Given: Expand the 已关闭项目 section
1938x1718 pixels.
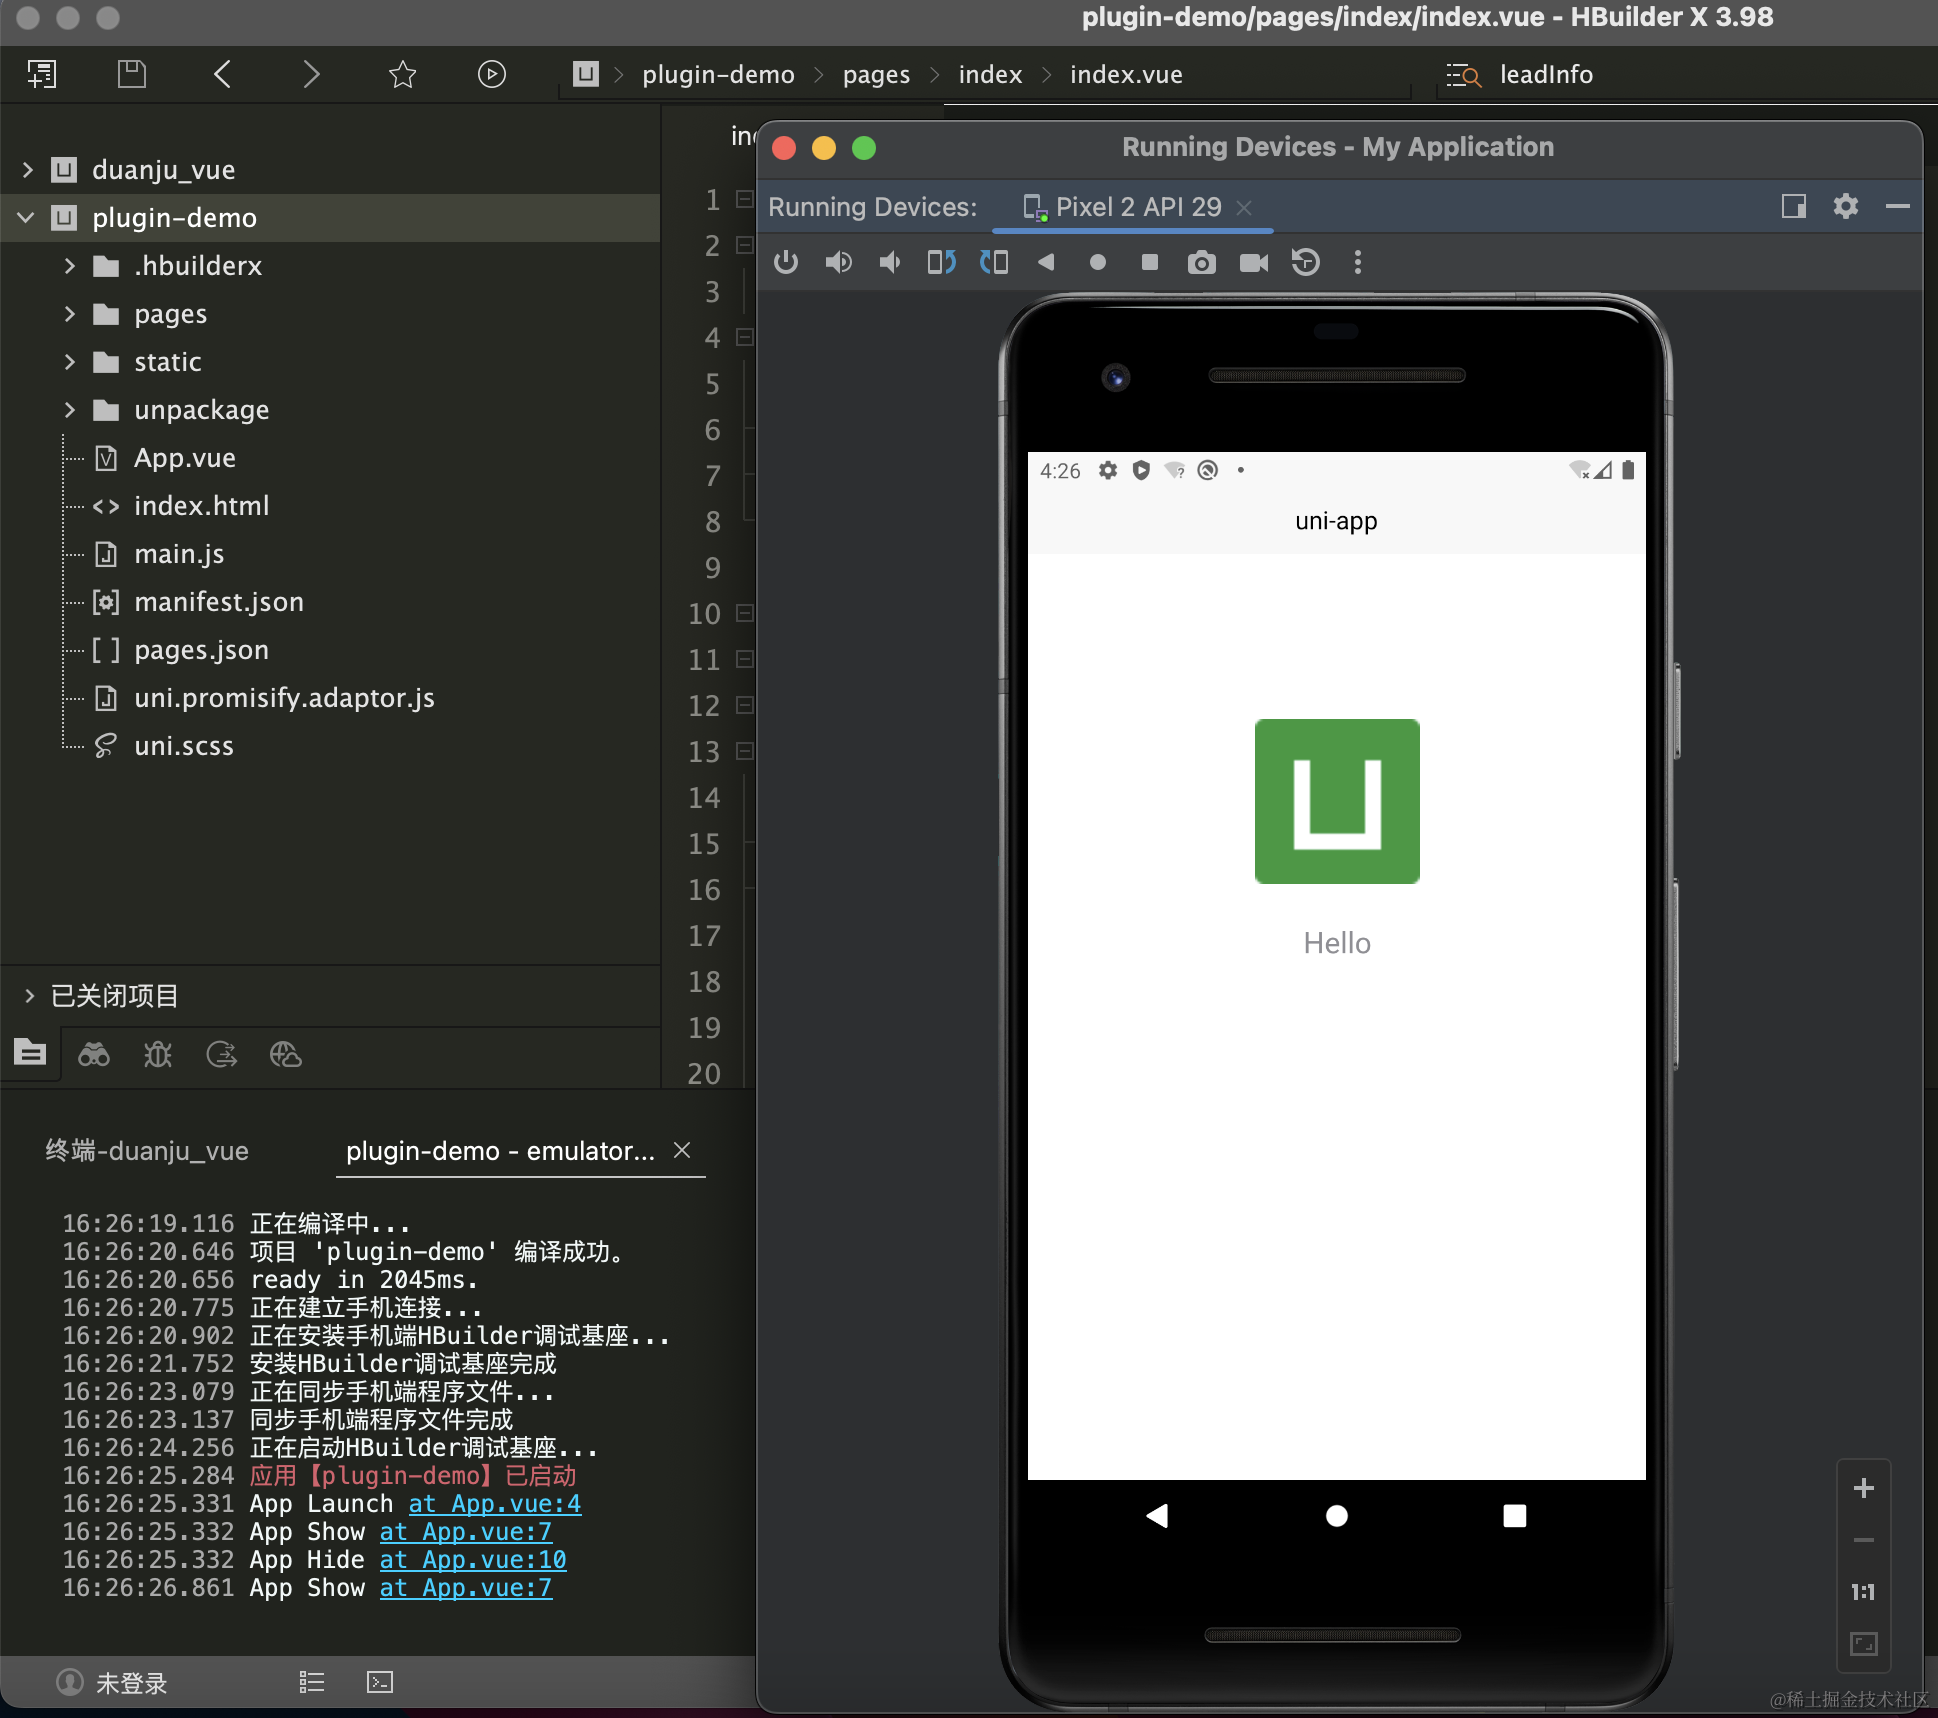Looking at the screenshot, I should [x=29, y=996].
